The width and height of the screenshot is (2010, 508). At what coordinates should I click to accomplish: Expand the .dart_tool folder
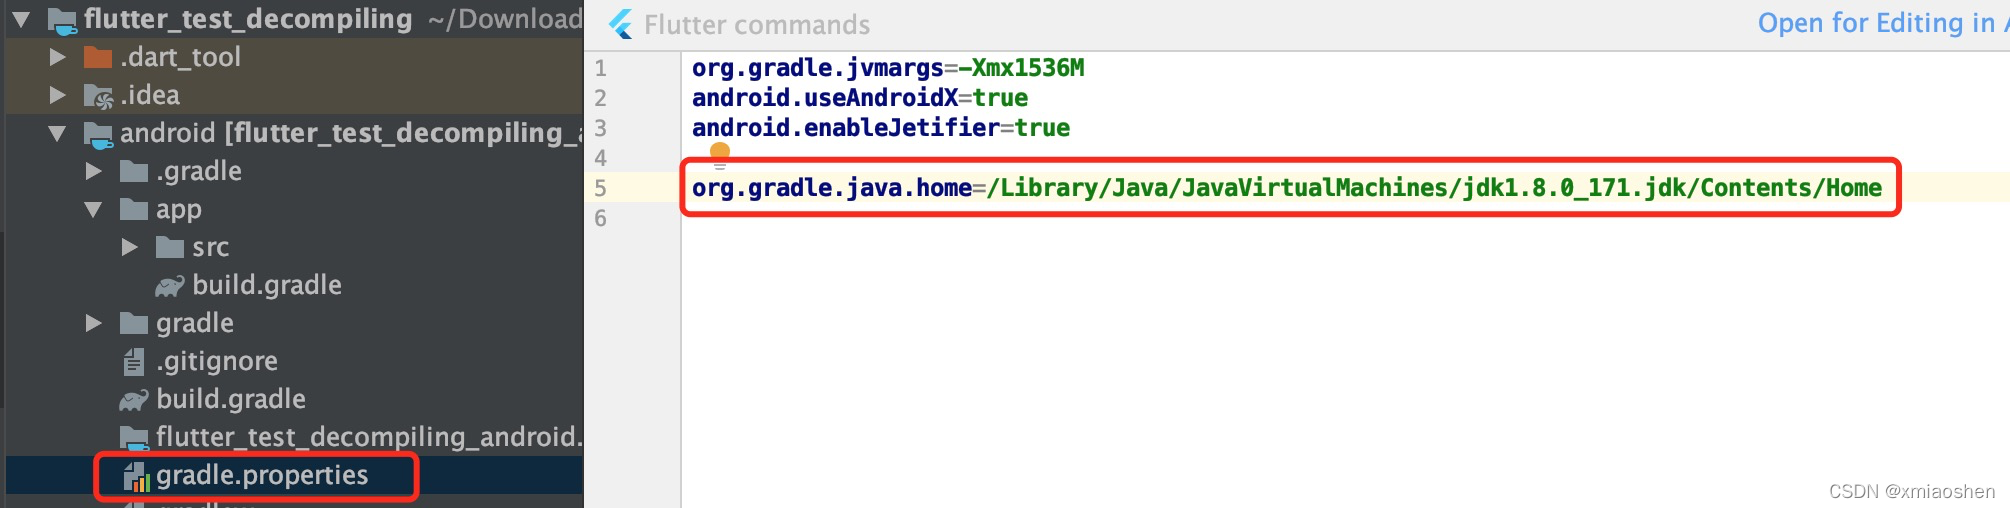58,57
